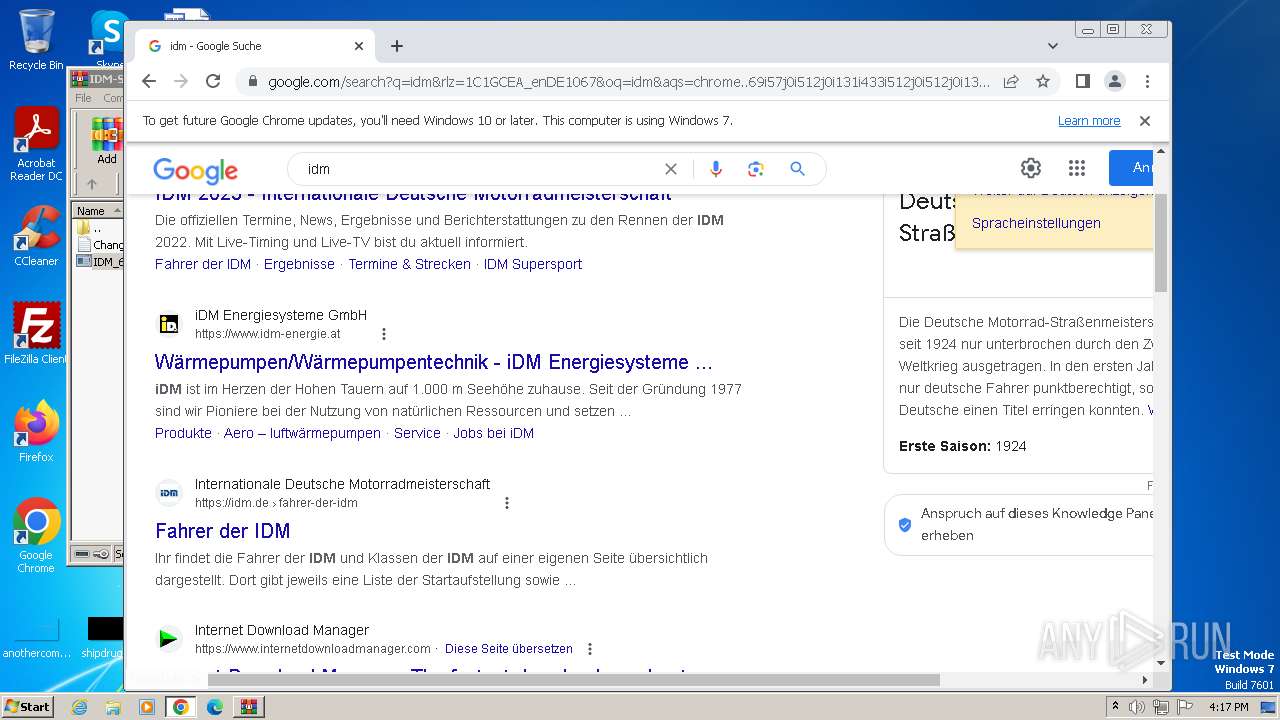Click the blue Anmelden button

point(1131,168)
